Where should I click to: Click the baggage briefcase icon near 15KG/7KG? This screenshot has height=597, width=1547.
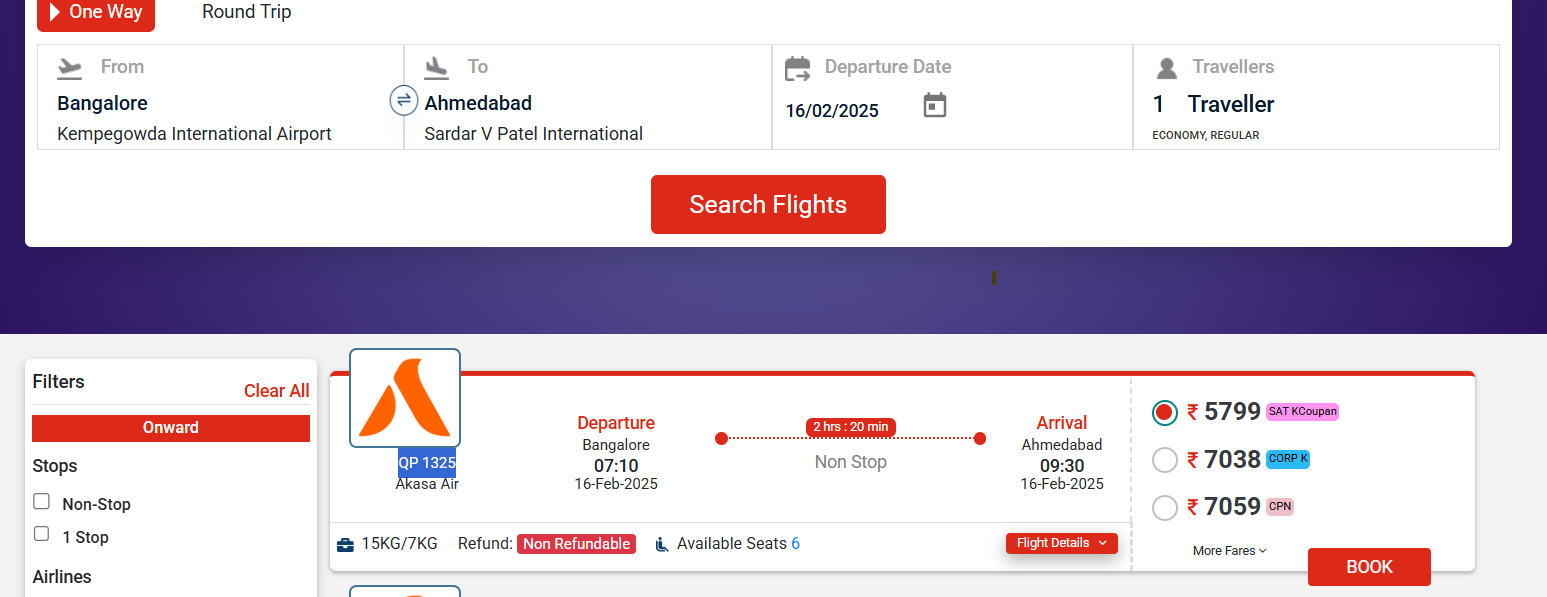345,544
